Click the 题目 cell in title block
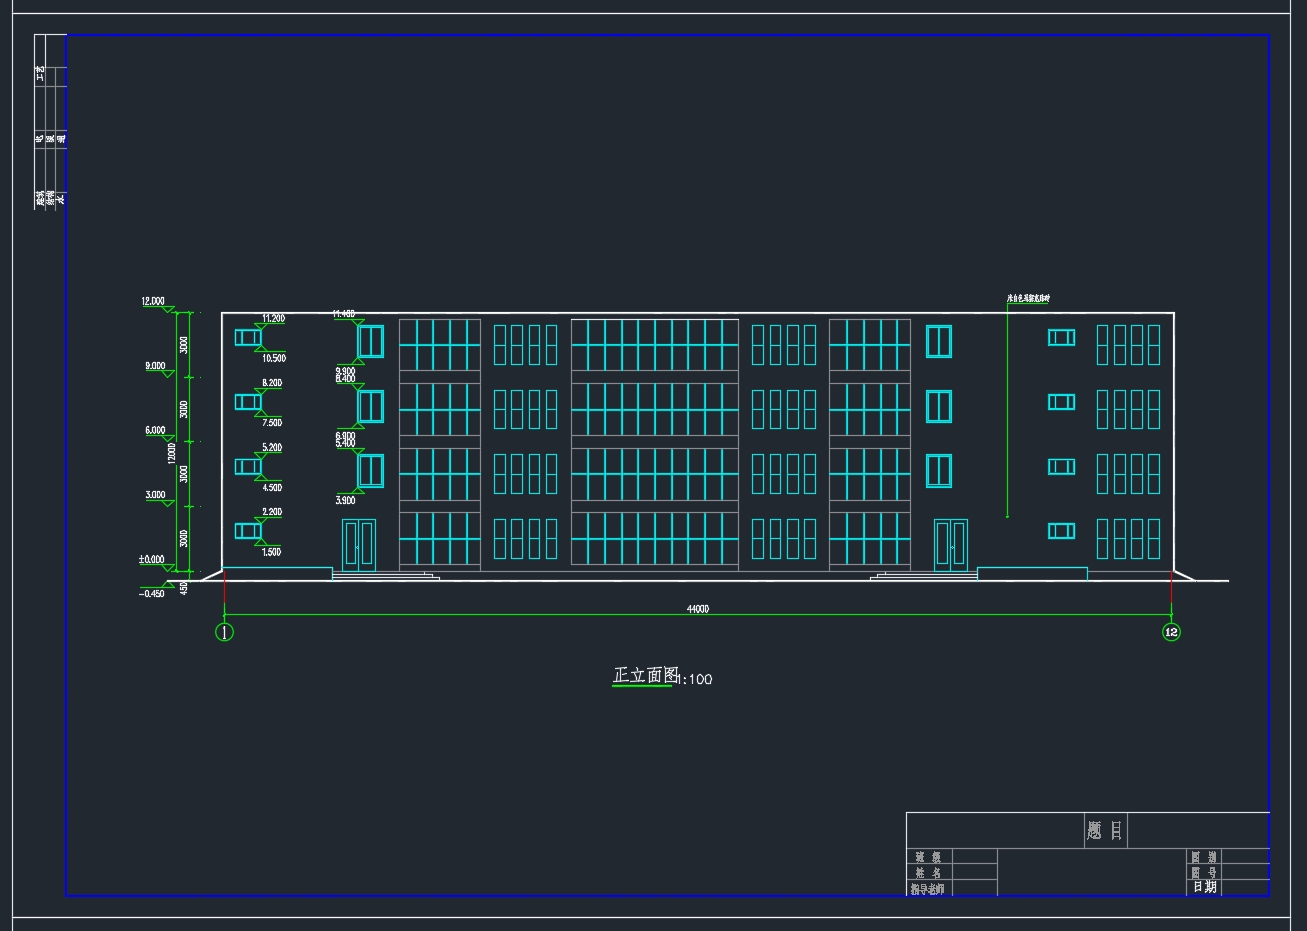 coord(1104,831)
